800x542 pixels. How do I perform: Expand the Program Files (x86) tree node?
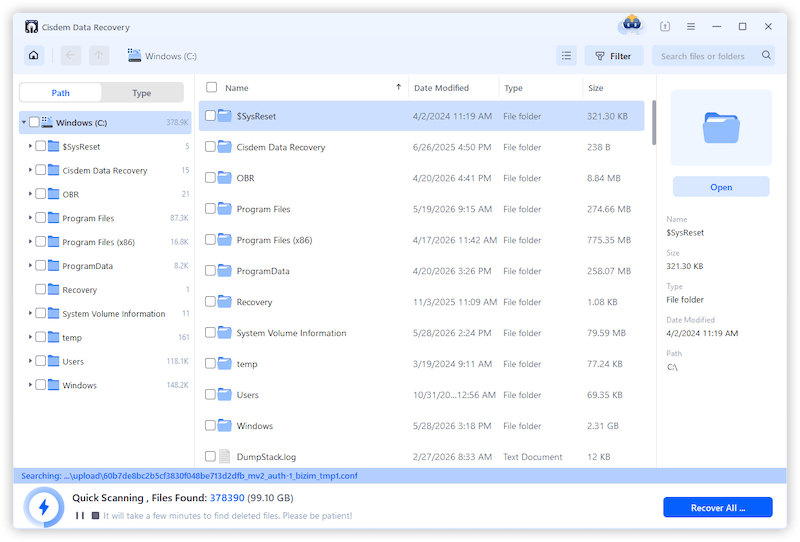coord(30,241)
